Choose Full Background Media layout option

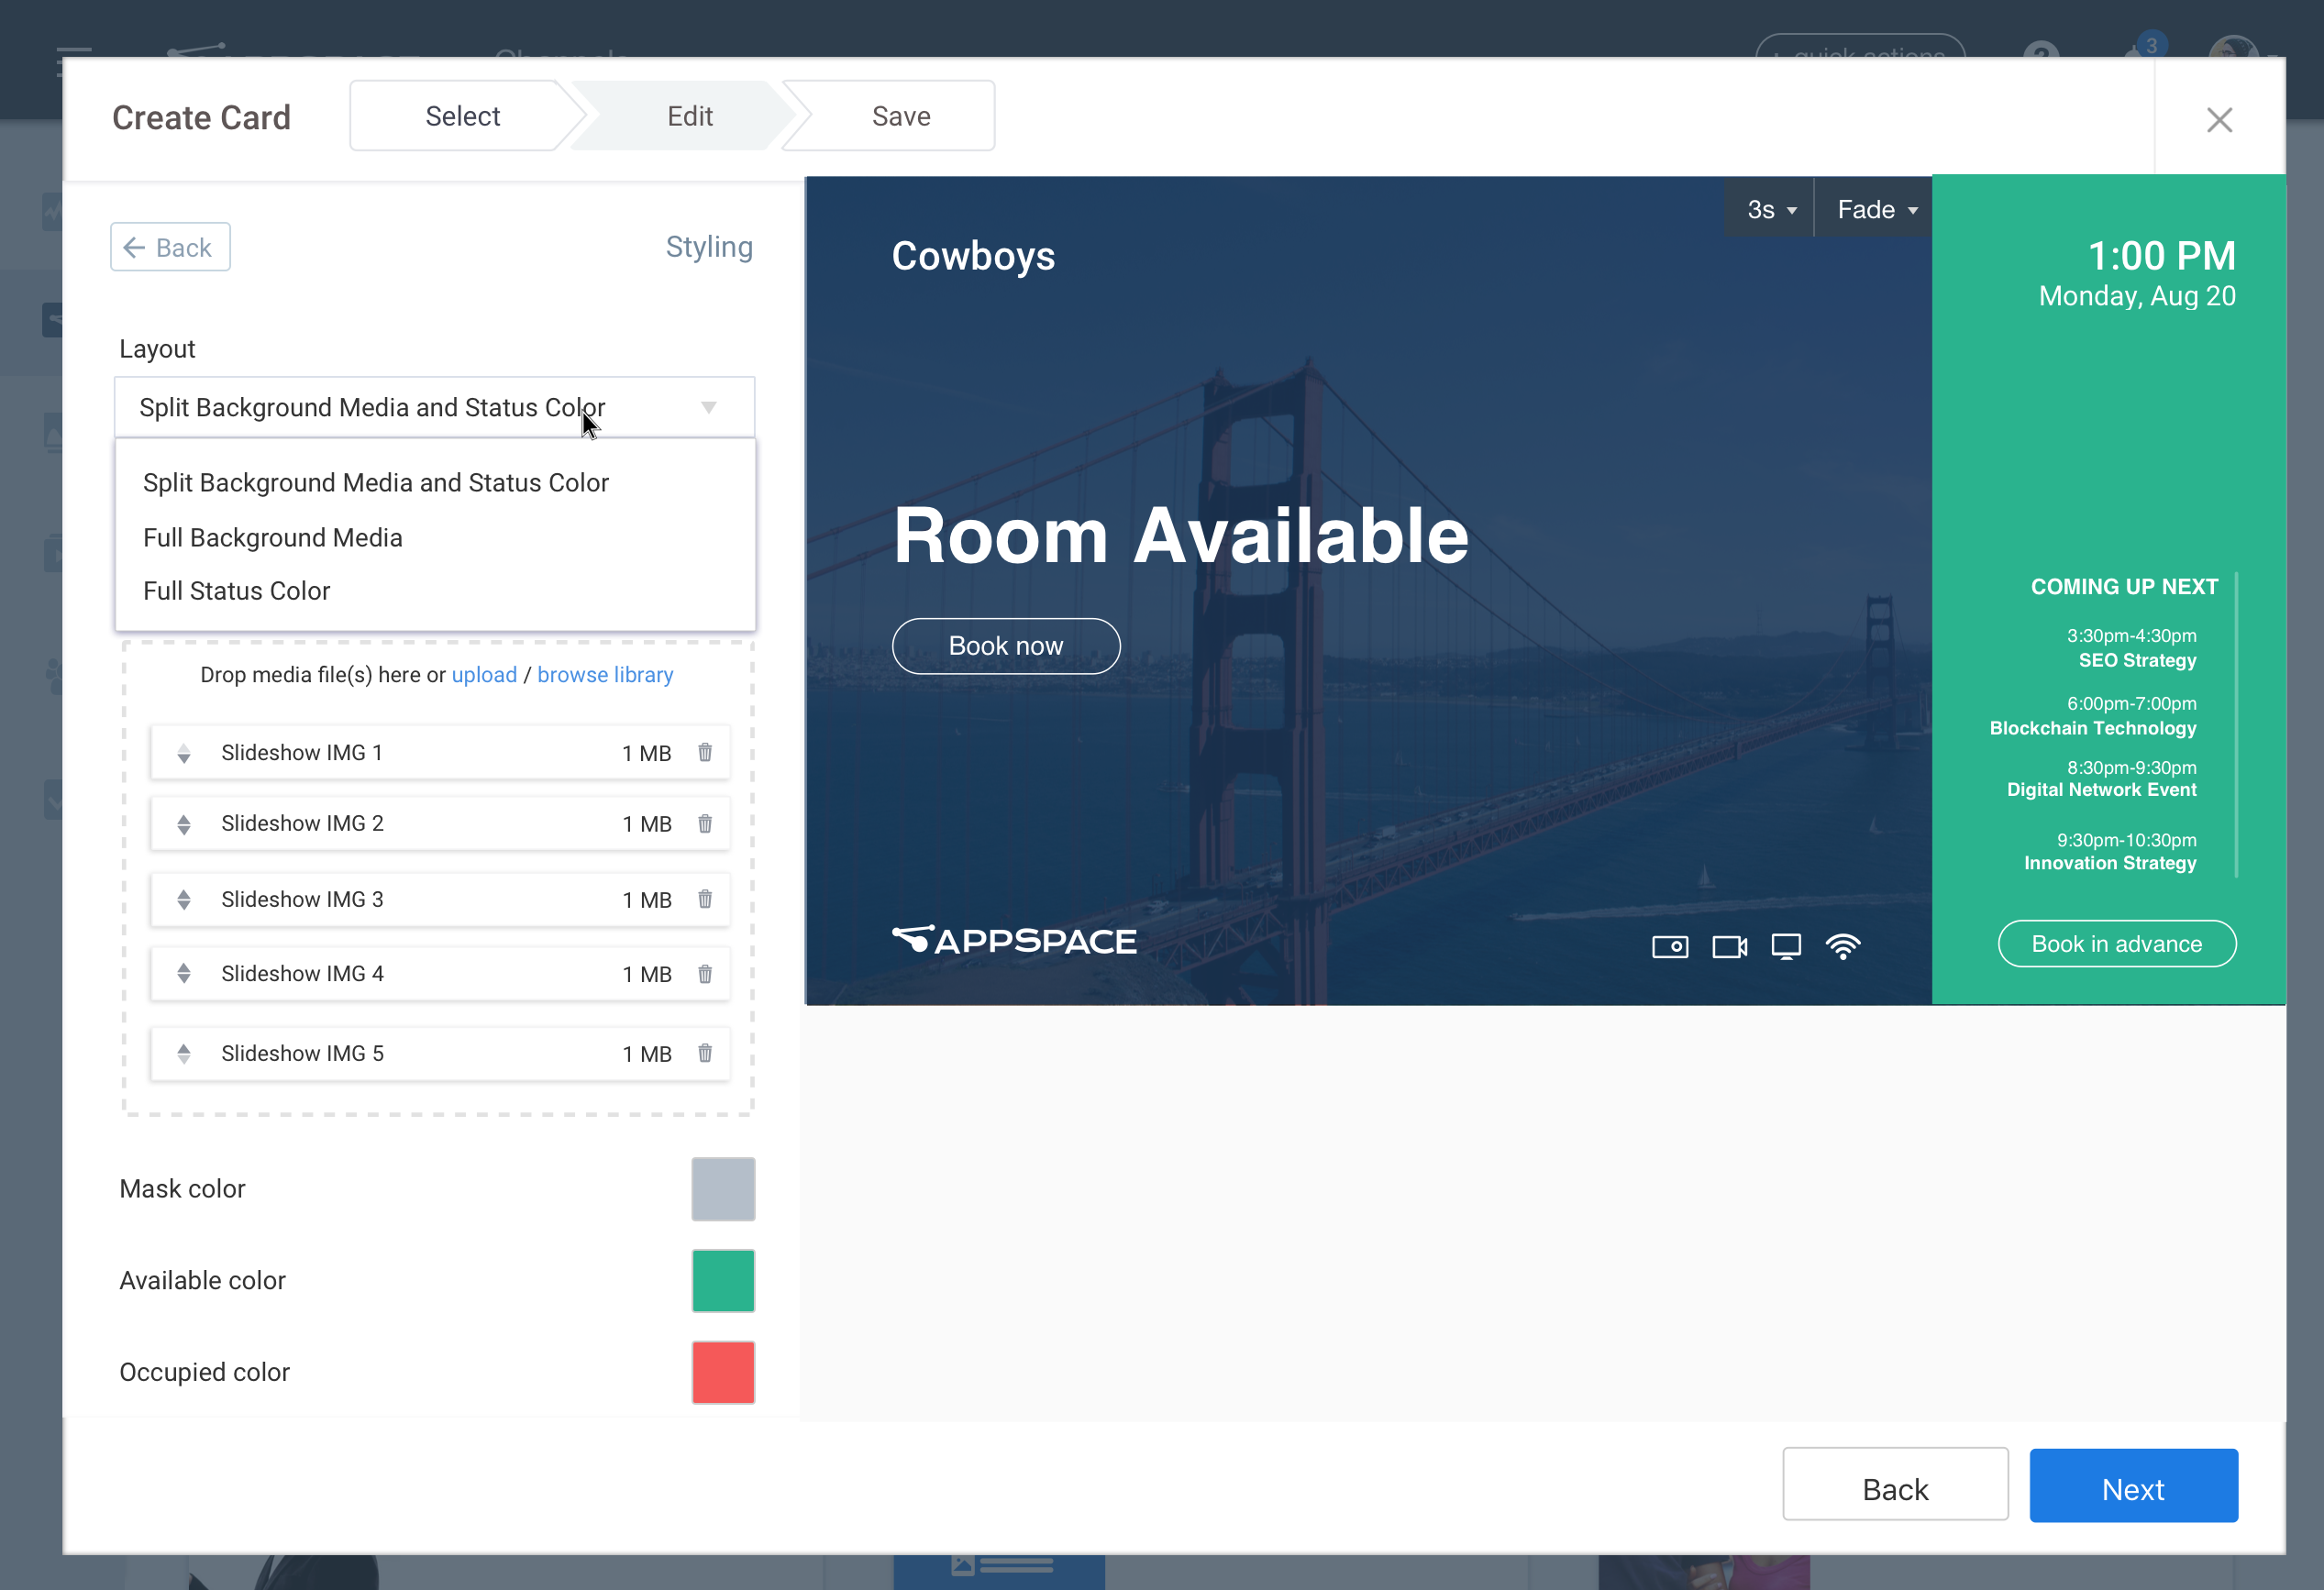[x=272, y=537]
